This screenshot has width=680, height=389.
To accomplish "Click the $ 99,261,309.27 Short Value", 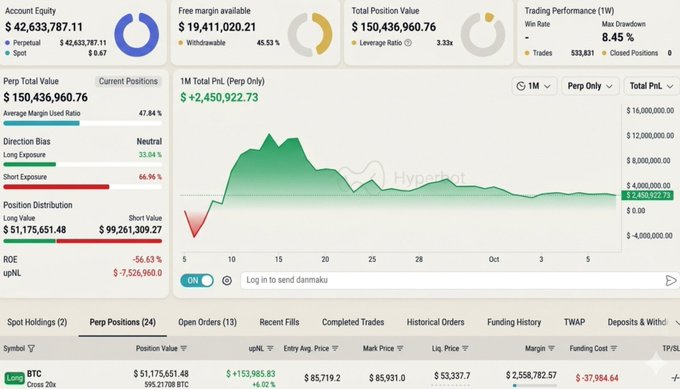I will pyautogui.click(x=130, y=230).
